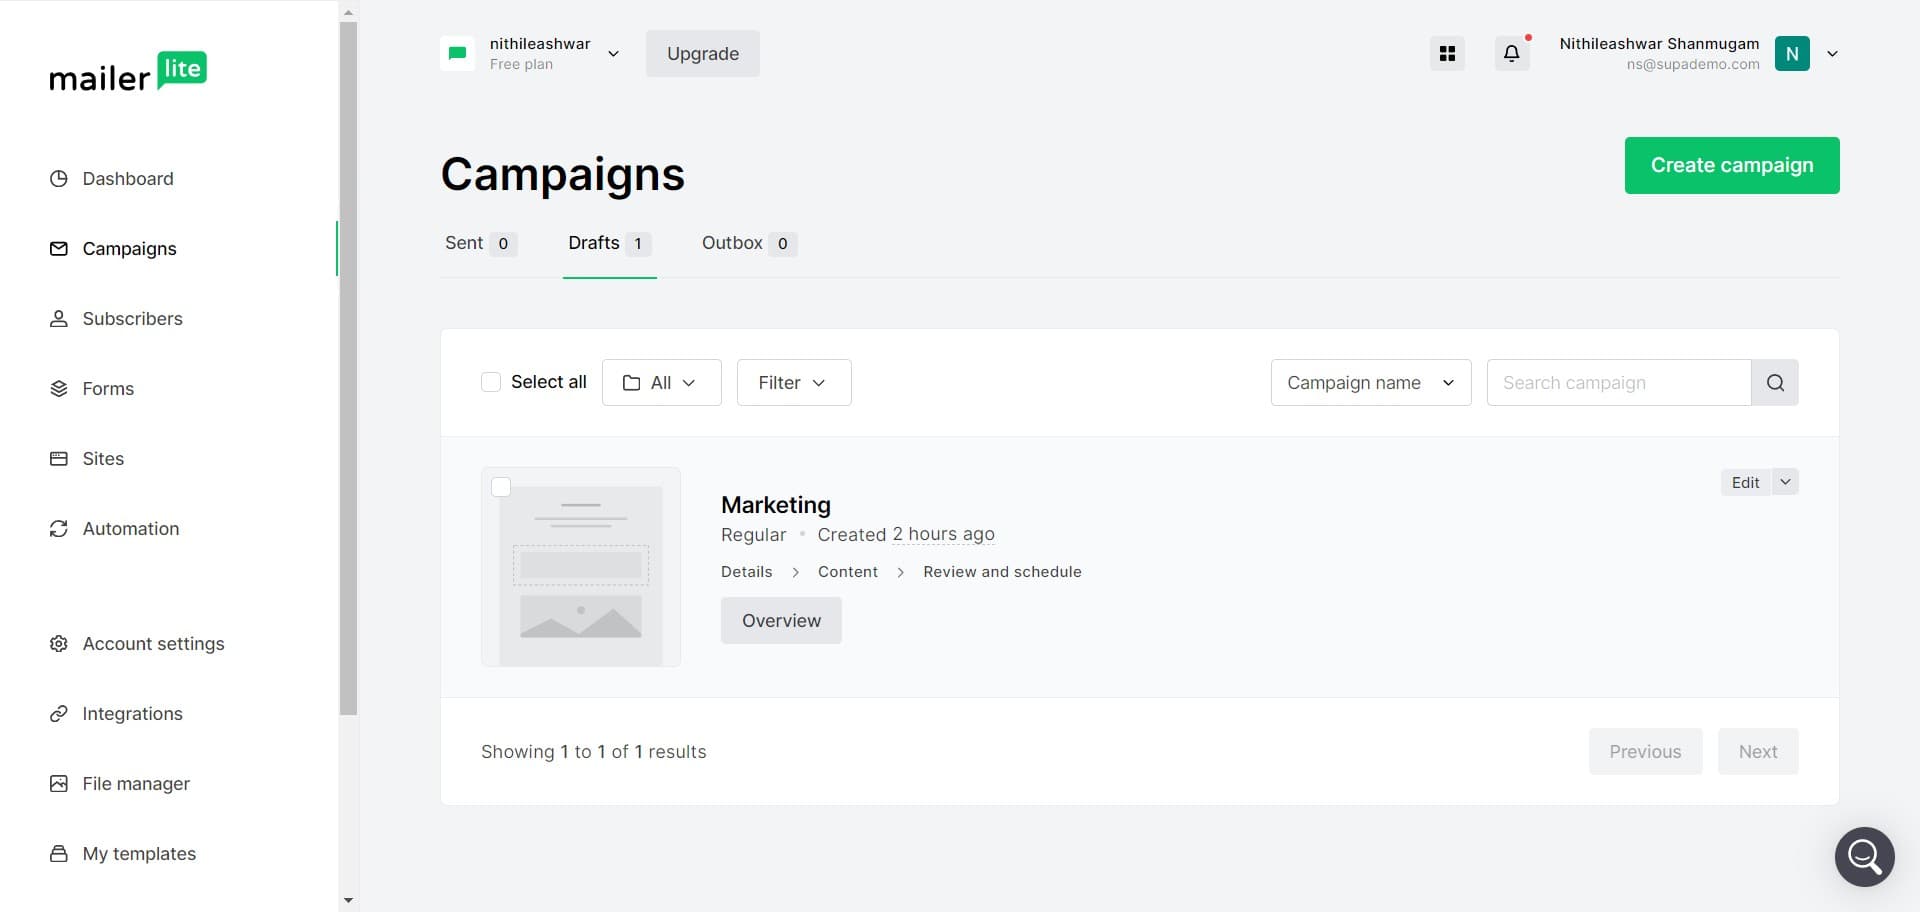Enable the Select all checkbox

click(x=490, y=382)
